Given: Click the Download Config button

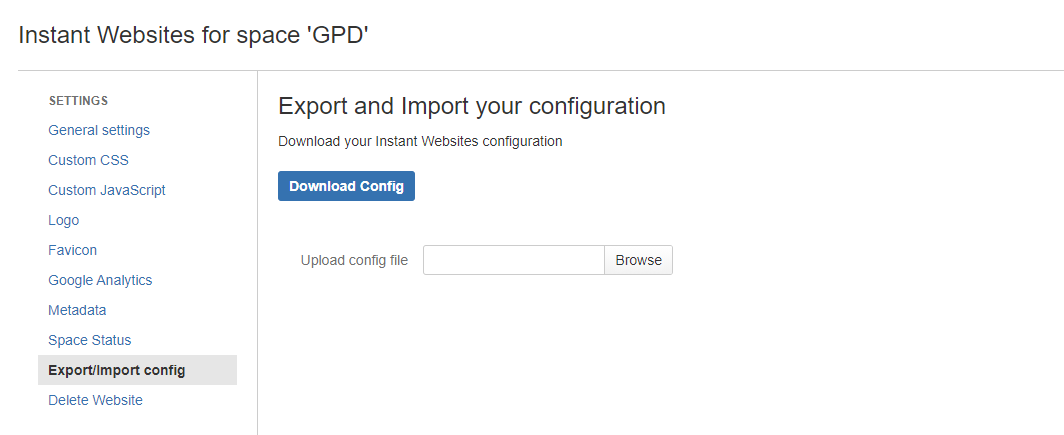Looking at the screenshot, I should pyautogui.click(x=346, y=186).
